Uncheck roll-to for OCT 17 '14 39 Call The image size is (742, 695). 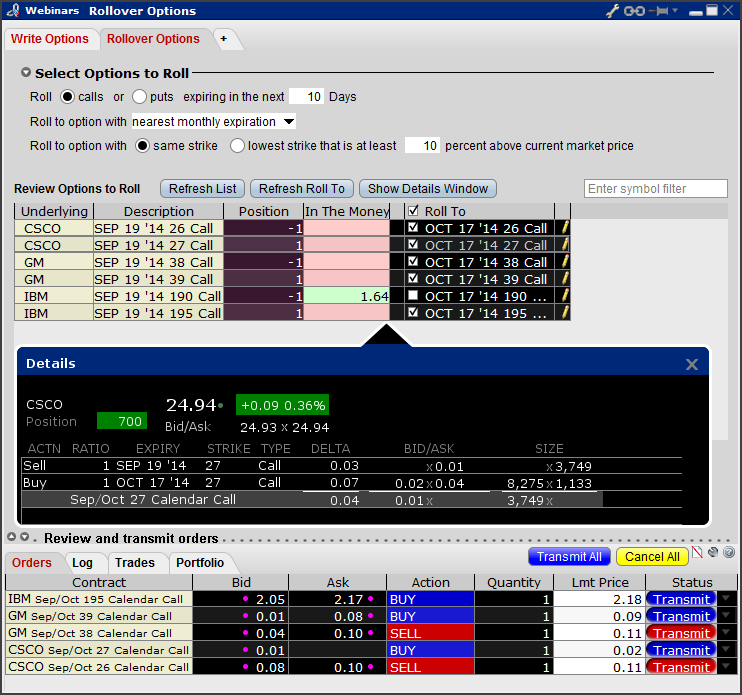coord(413,278)
